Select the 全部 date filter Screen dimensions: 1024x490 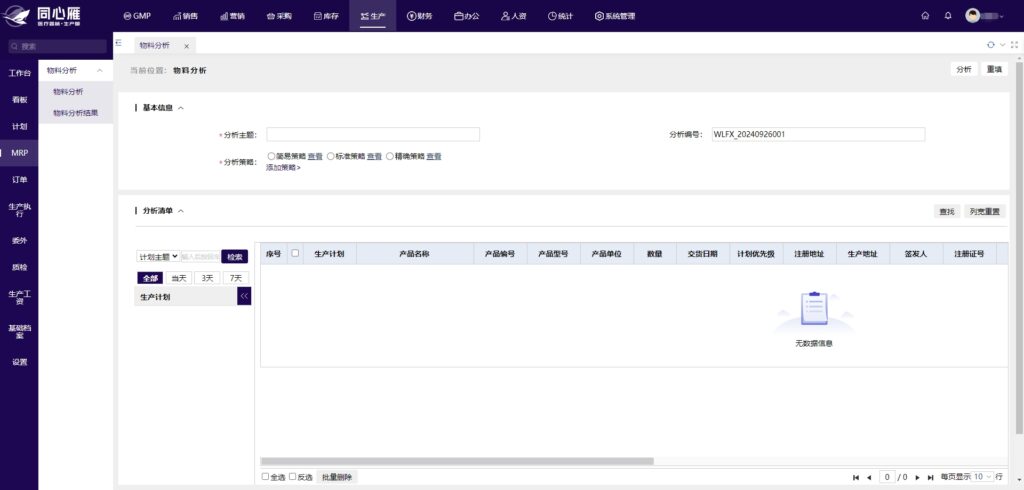[x=150, y=278]
